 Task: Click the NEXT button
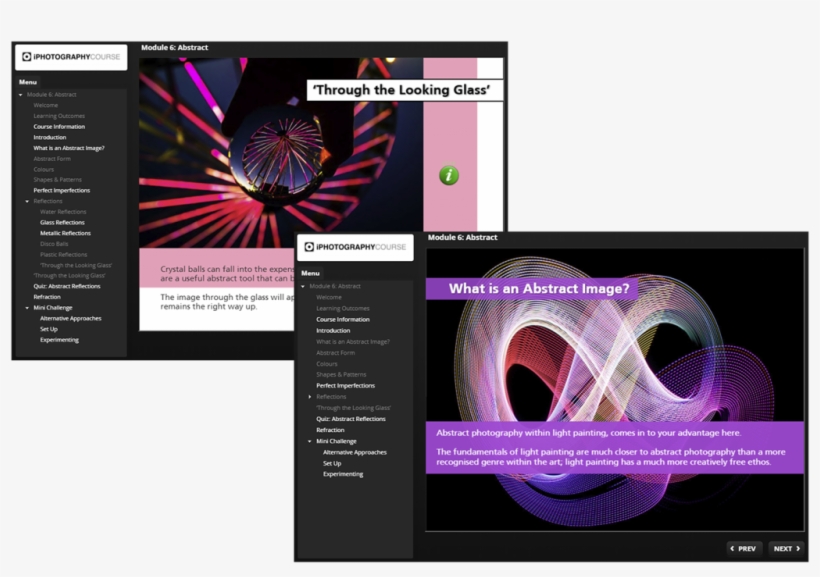[787, 548]
